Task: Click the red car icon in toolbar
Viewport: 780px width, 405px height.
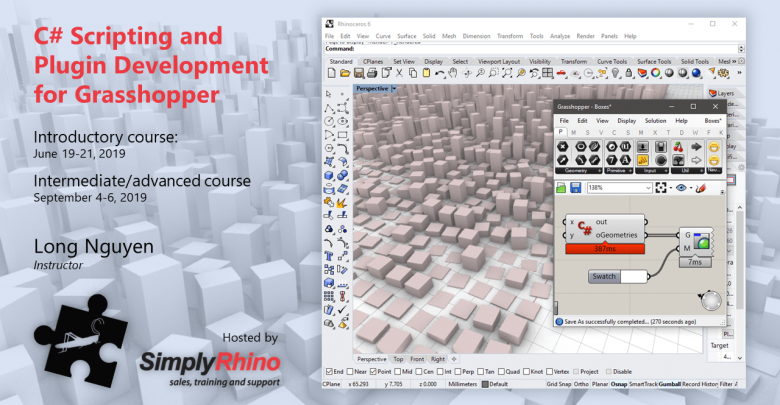Action: click(x=561, y=73)
